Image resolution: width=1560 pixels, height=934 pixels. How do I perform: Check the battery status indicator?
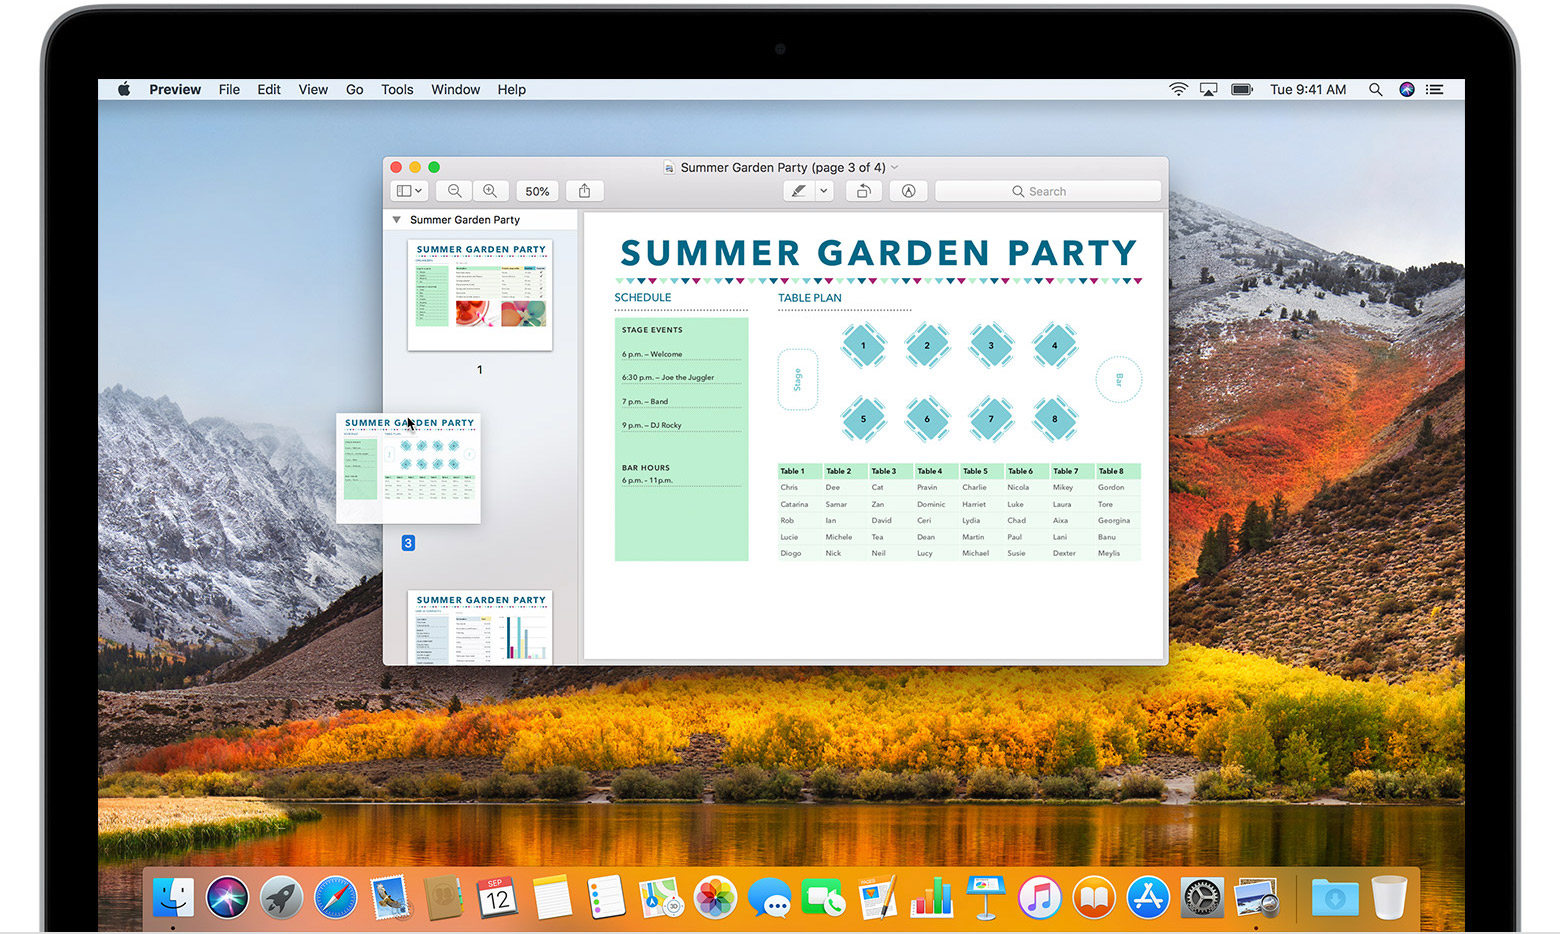[1241, 89]
